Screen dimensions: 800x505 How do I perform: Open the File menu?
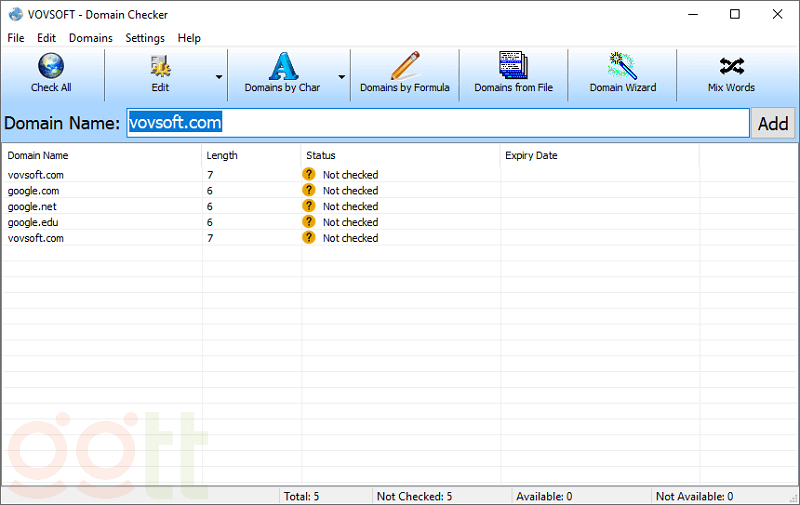16,38
